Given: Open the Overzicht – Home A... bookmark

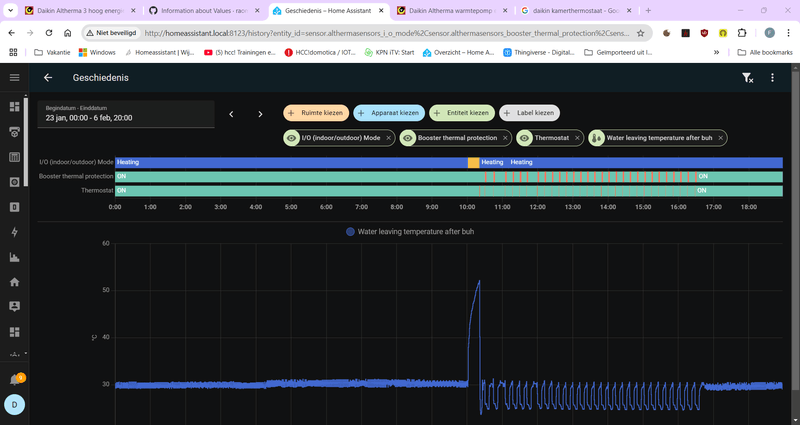Looking at the screenshot, I should pyautogui.click(x=458, y=52).
